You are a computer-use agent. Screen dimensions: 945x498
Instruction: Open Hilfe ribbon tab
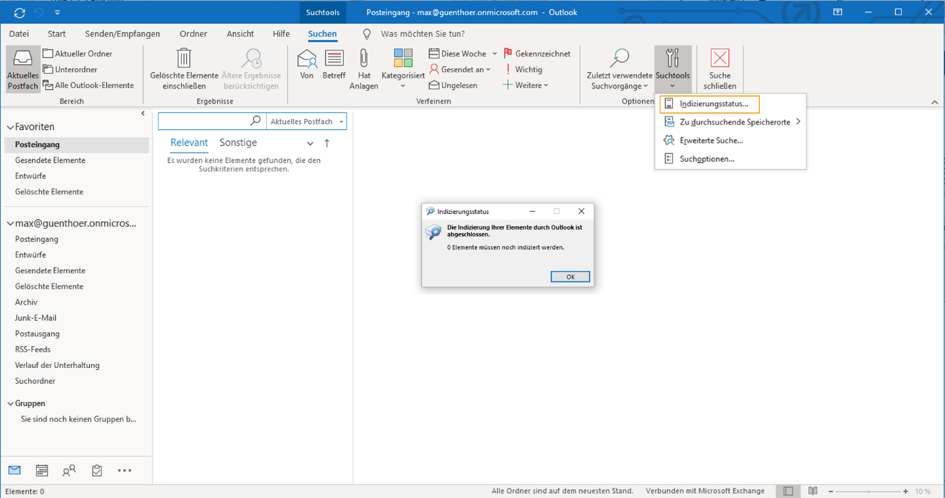[281, 34]
